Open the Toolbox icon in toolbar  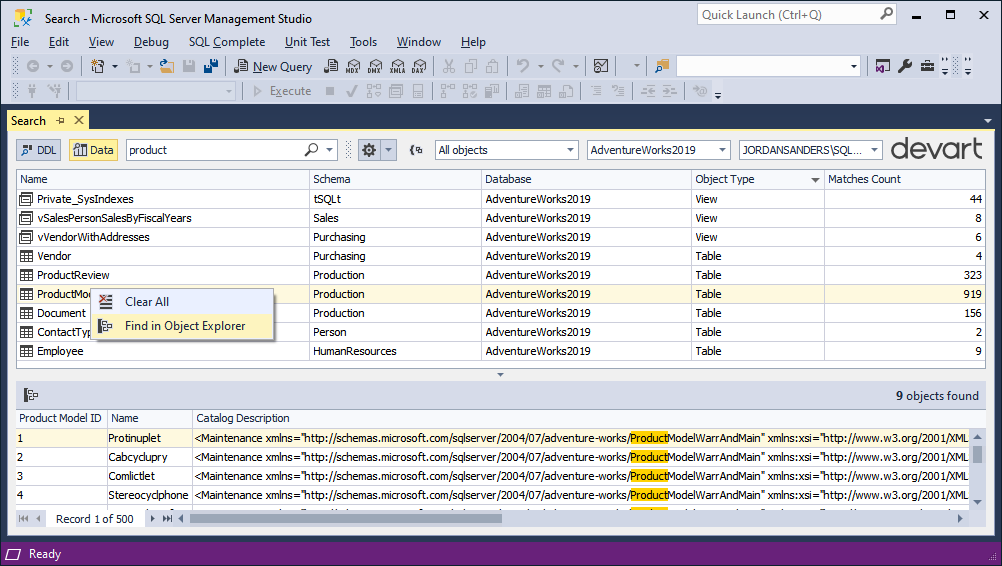927,66
